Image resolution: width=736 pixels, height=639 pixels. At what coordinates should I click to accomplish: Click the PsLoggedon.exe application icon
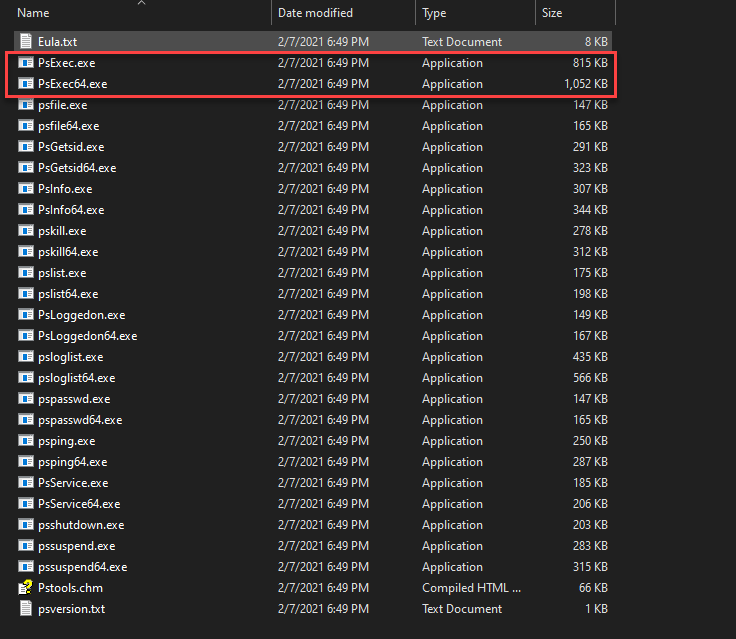[x=26, y=314]
